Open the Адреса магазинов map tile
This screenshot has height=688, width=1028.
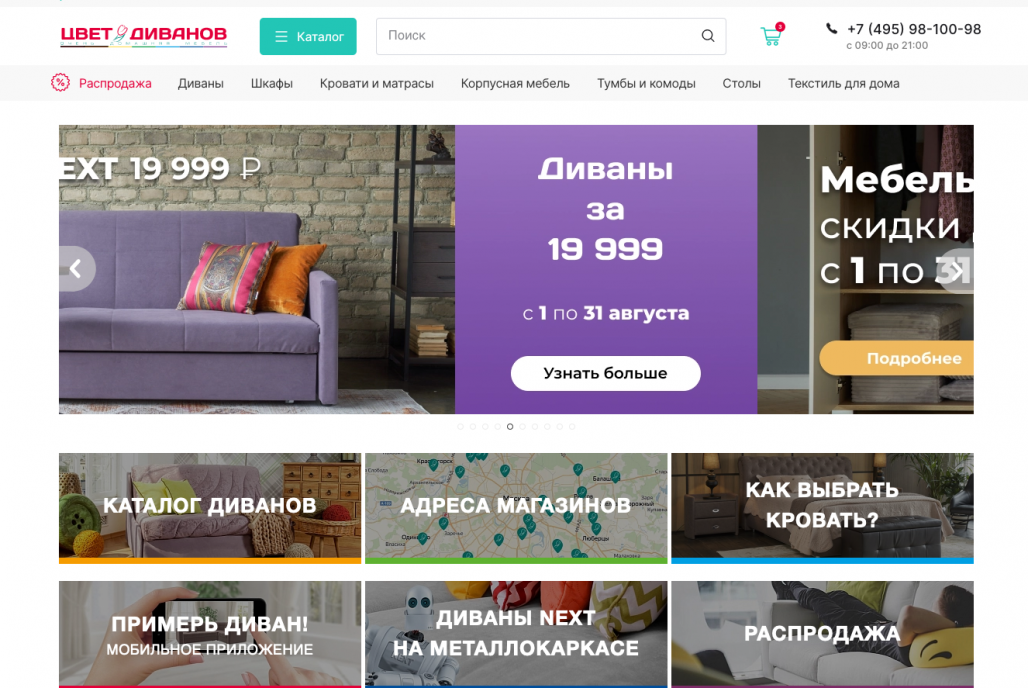pos(516,508)
